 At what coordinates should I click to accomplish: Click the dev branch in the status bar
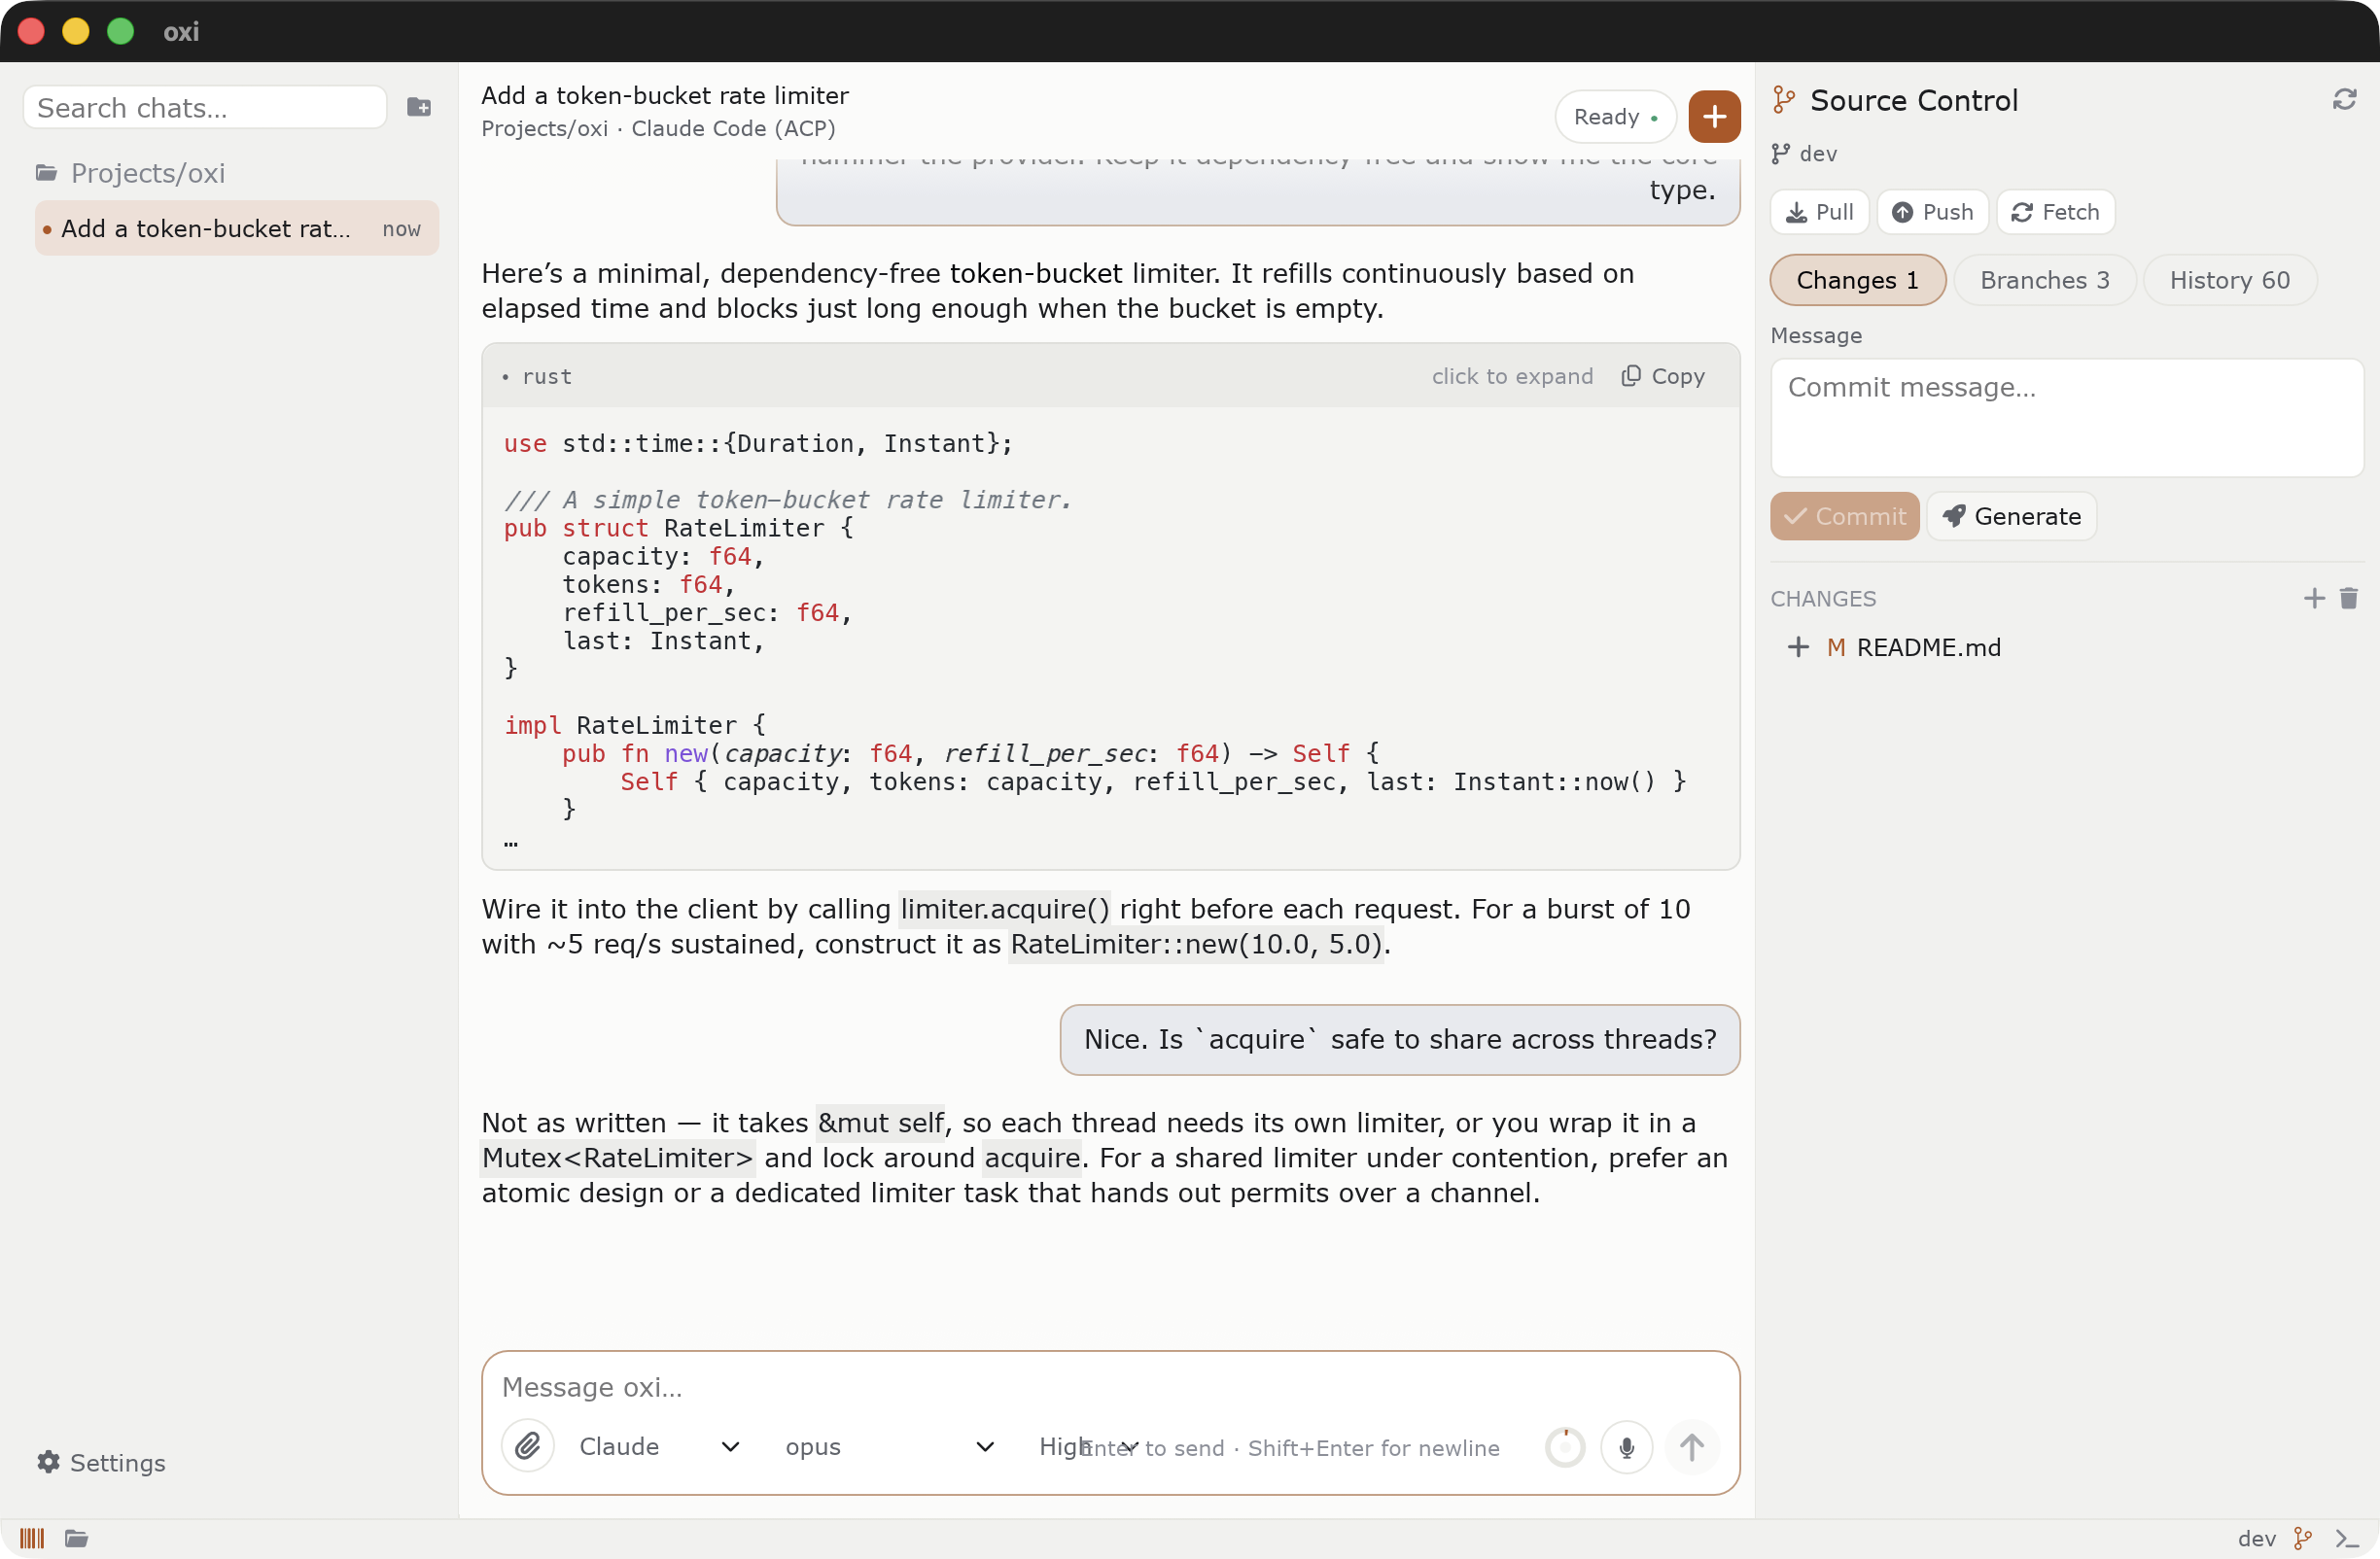[2256, 1538]
